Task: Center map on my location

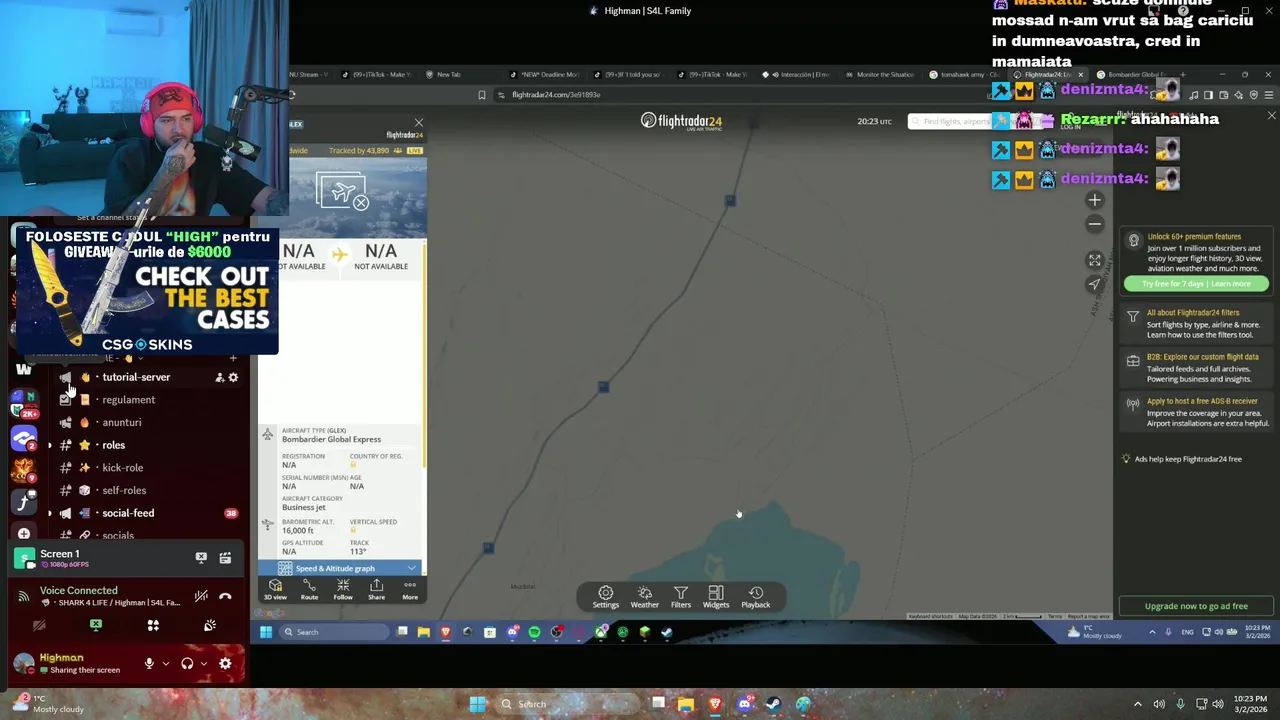Action: tap(1094, 284)
